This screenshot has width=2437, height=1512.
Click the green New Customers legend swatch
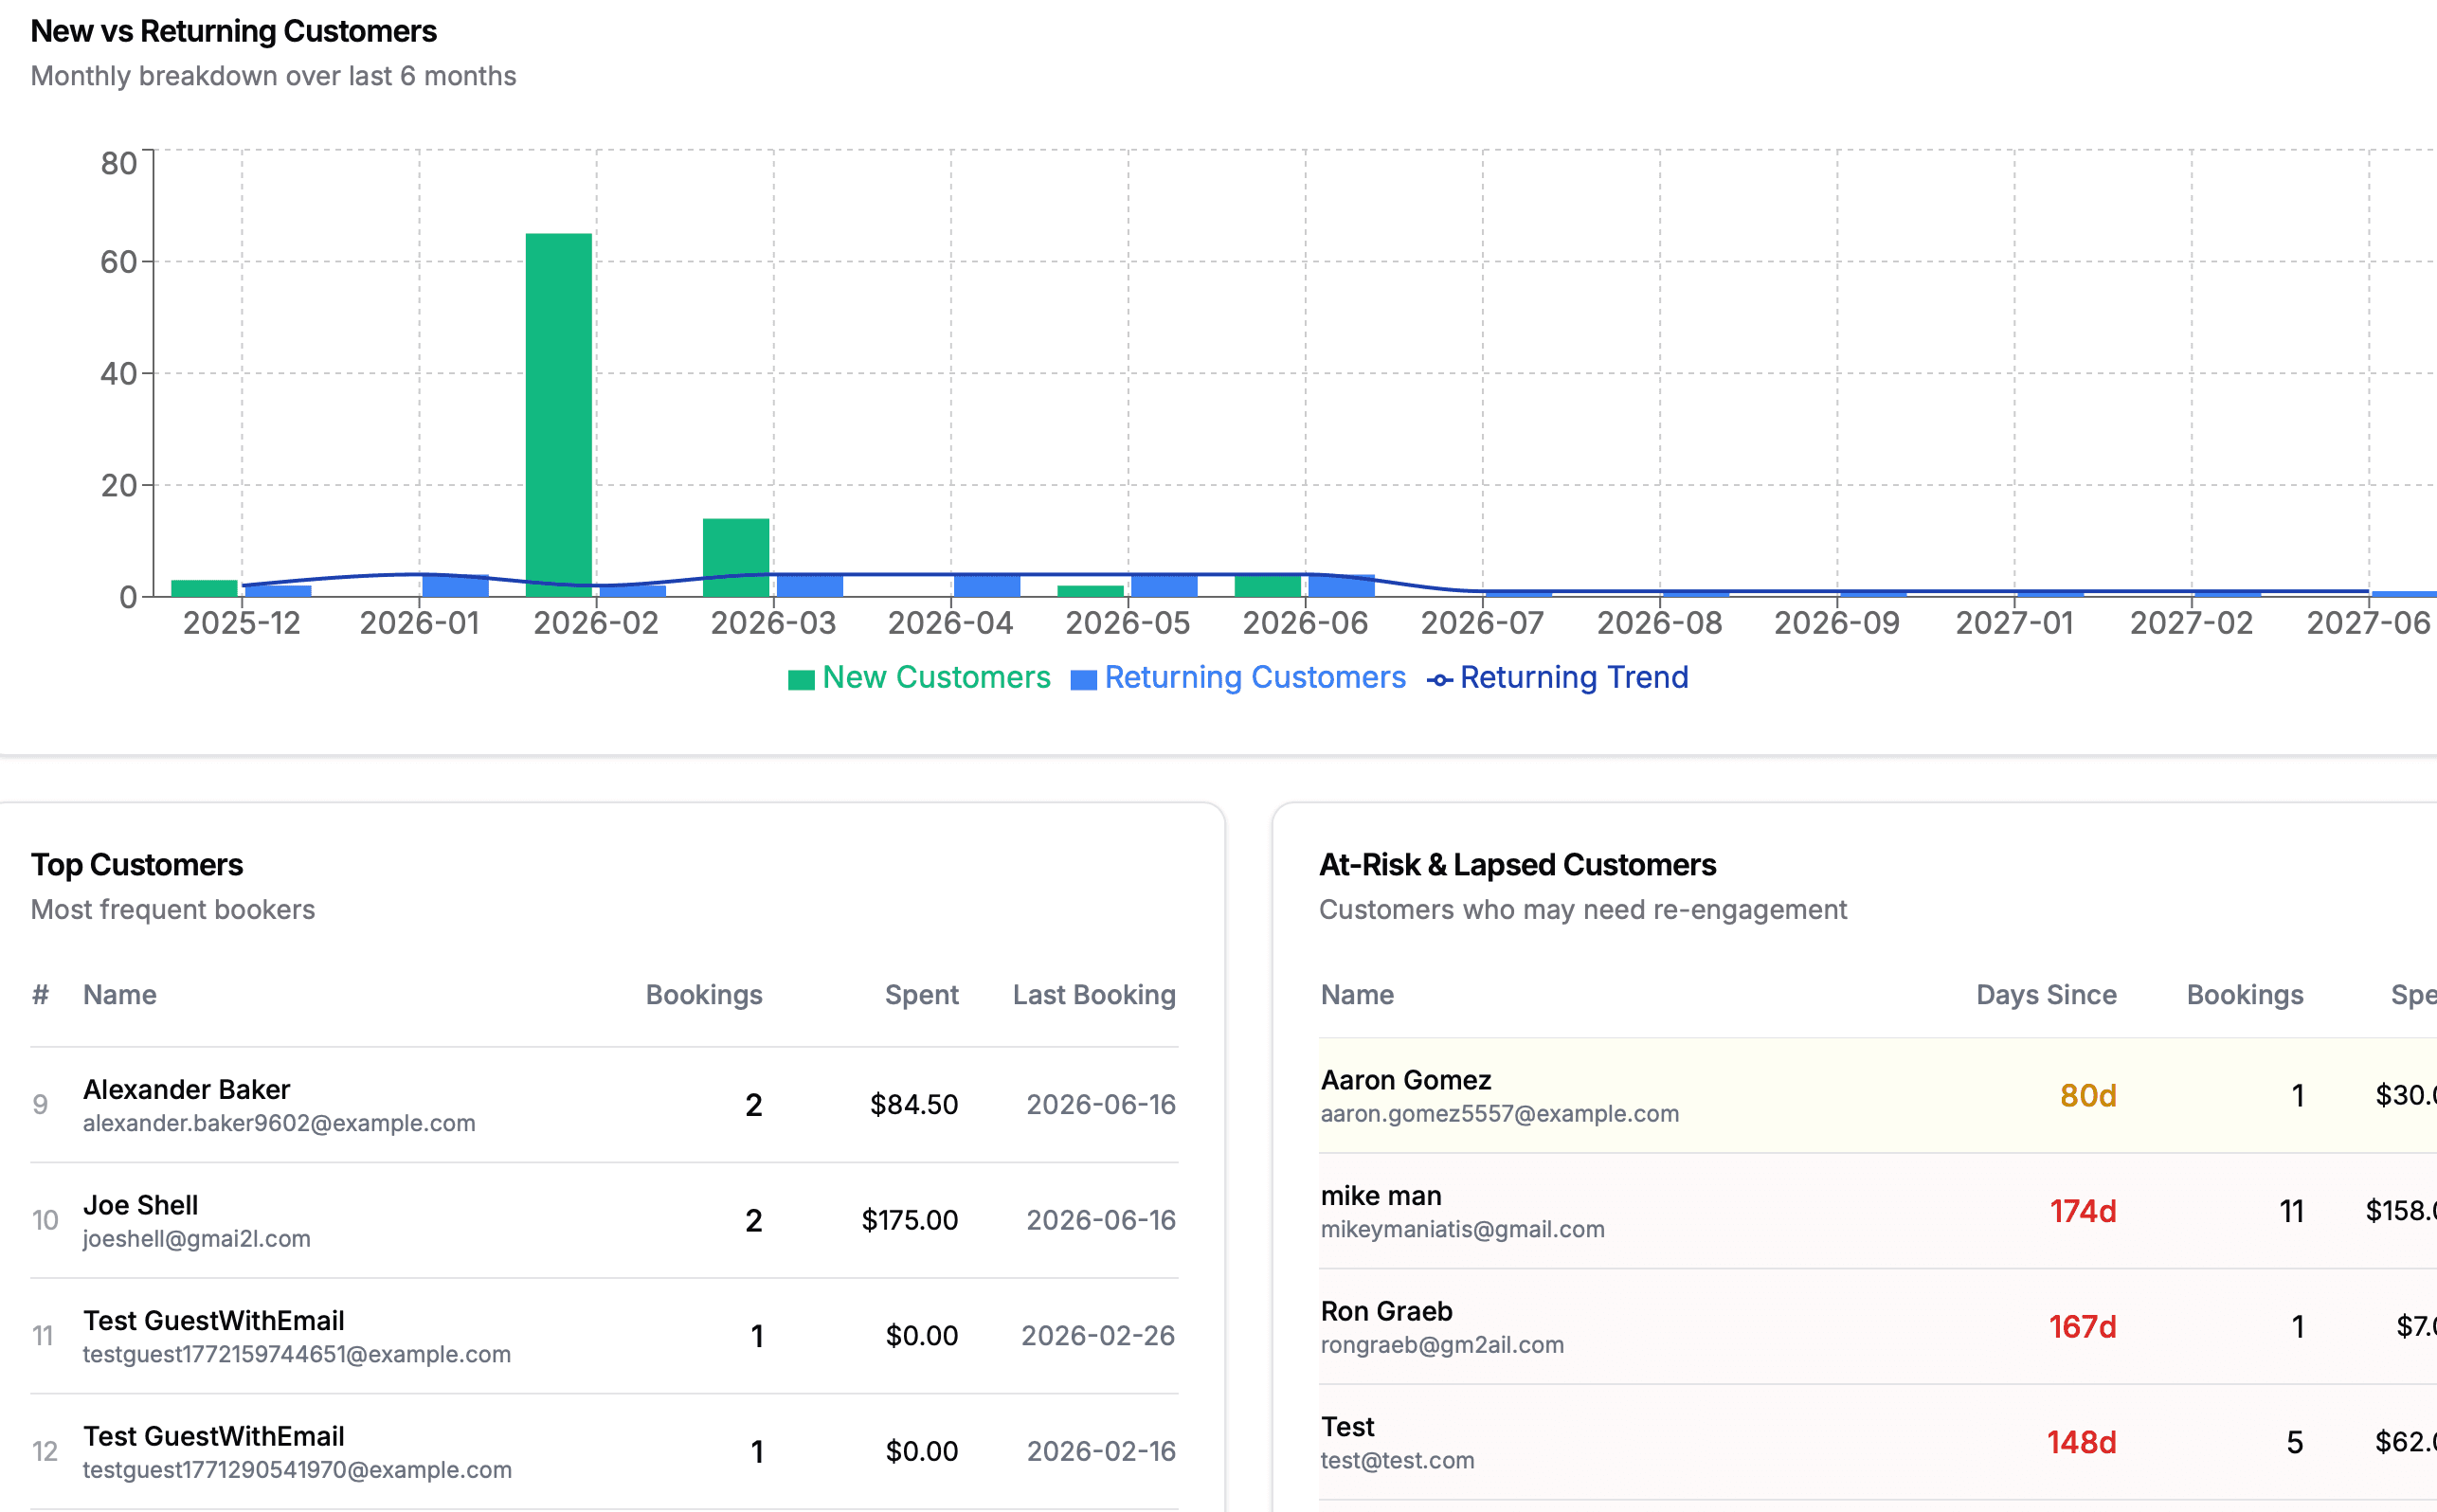801,680
